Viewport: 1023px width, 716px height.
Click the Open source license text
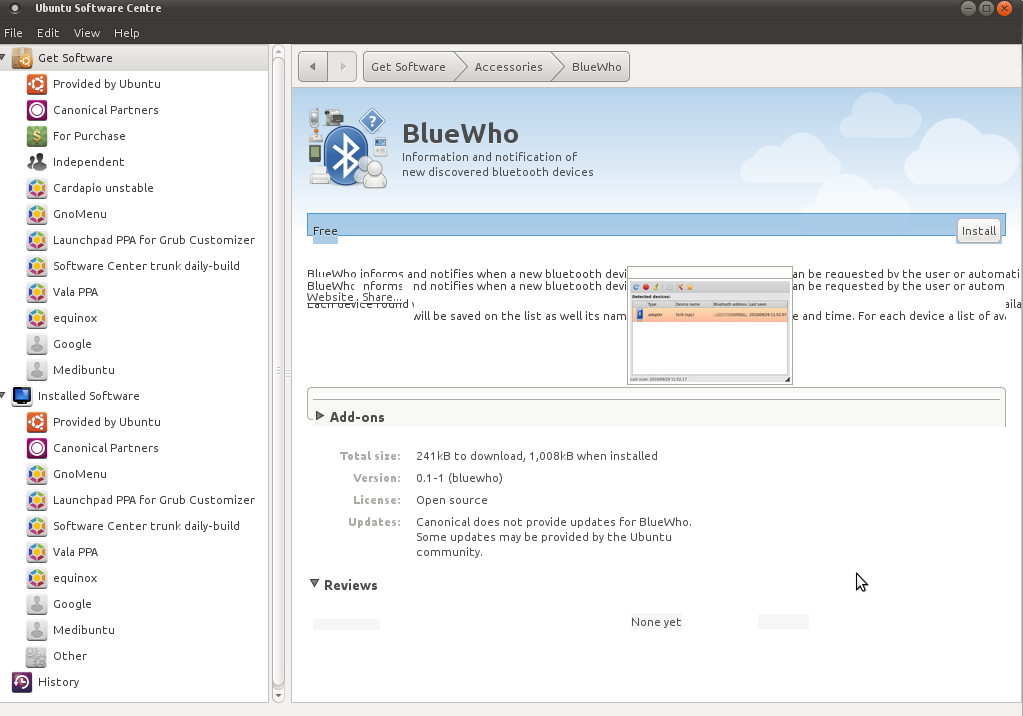pyautogui.click(x=451, y=500)
